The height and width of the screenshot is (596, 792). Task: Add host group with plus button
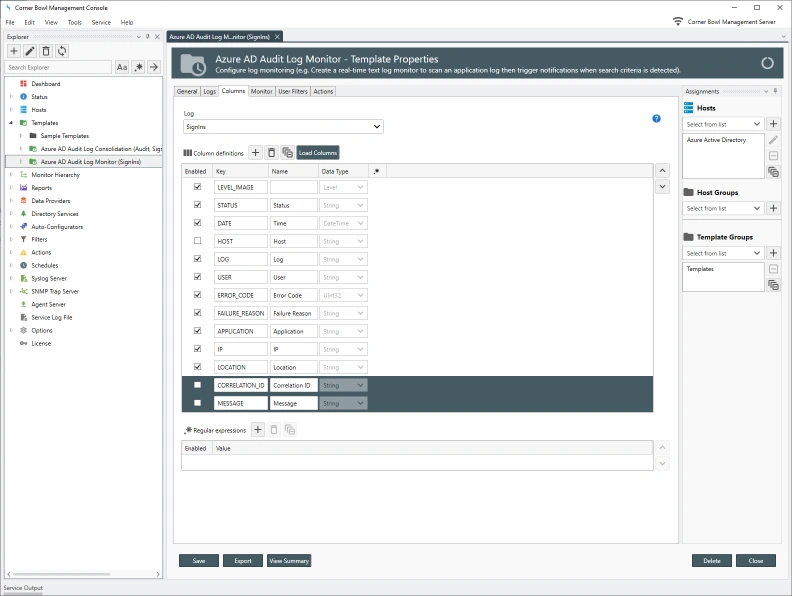pos(773,208)
